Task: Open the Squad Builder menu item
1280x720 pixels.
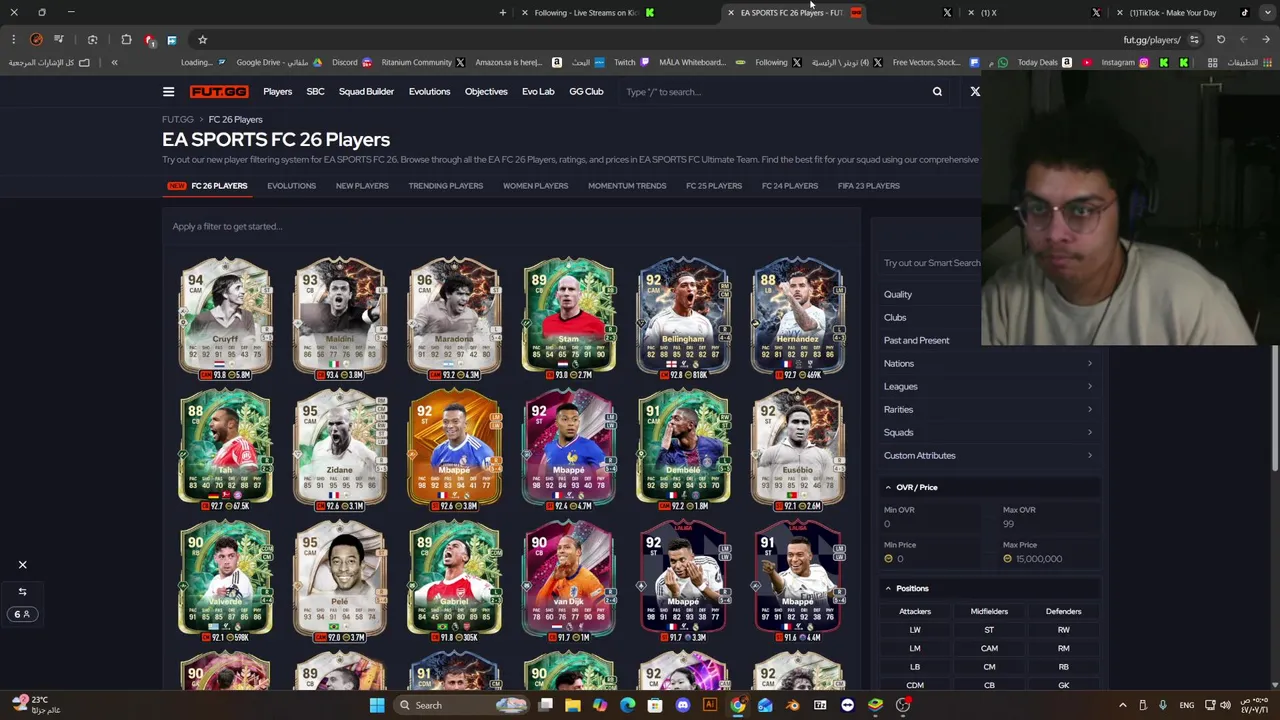Action: coord(366,92)
